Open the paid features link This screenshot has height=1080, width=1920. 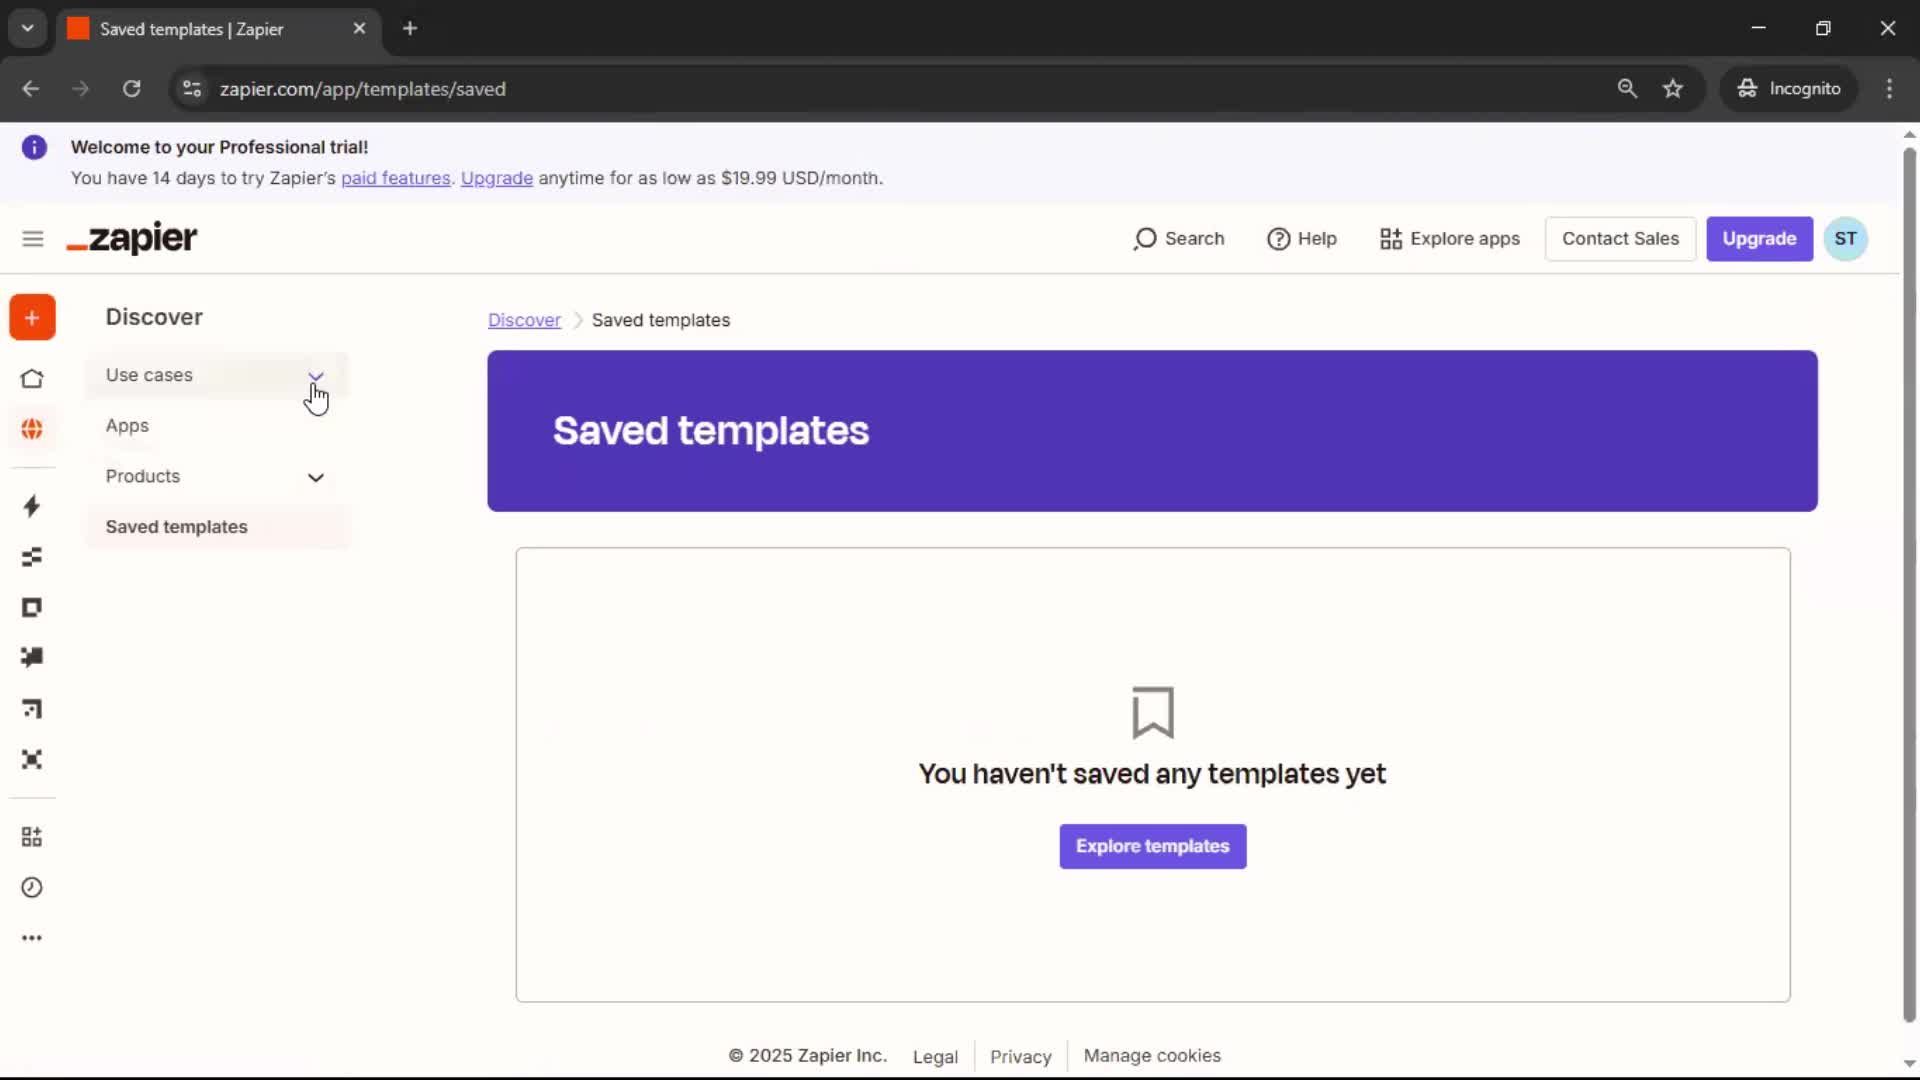tap(396, 178)
